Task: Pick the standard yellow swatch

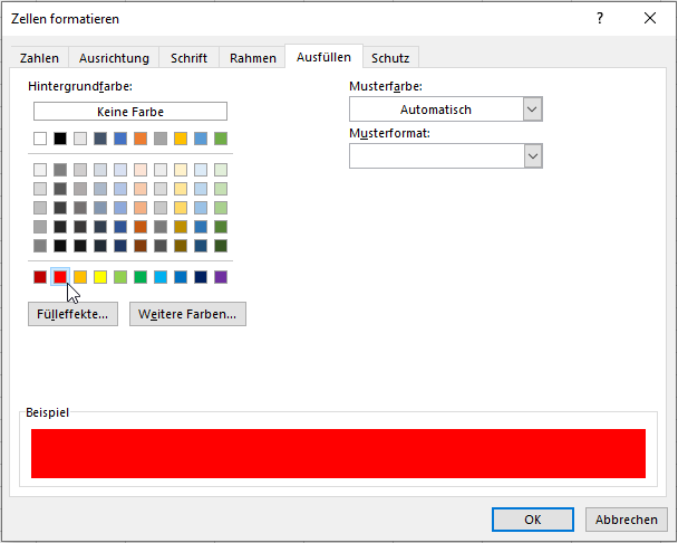Action: pyautogui.click(x=100, y=277)
